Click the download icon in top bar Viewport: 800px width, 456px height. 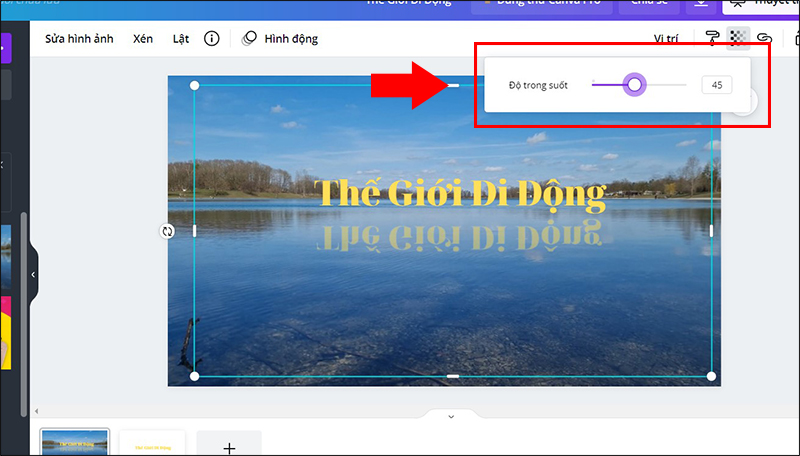701,5
